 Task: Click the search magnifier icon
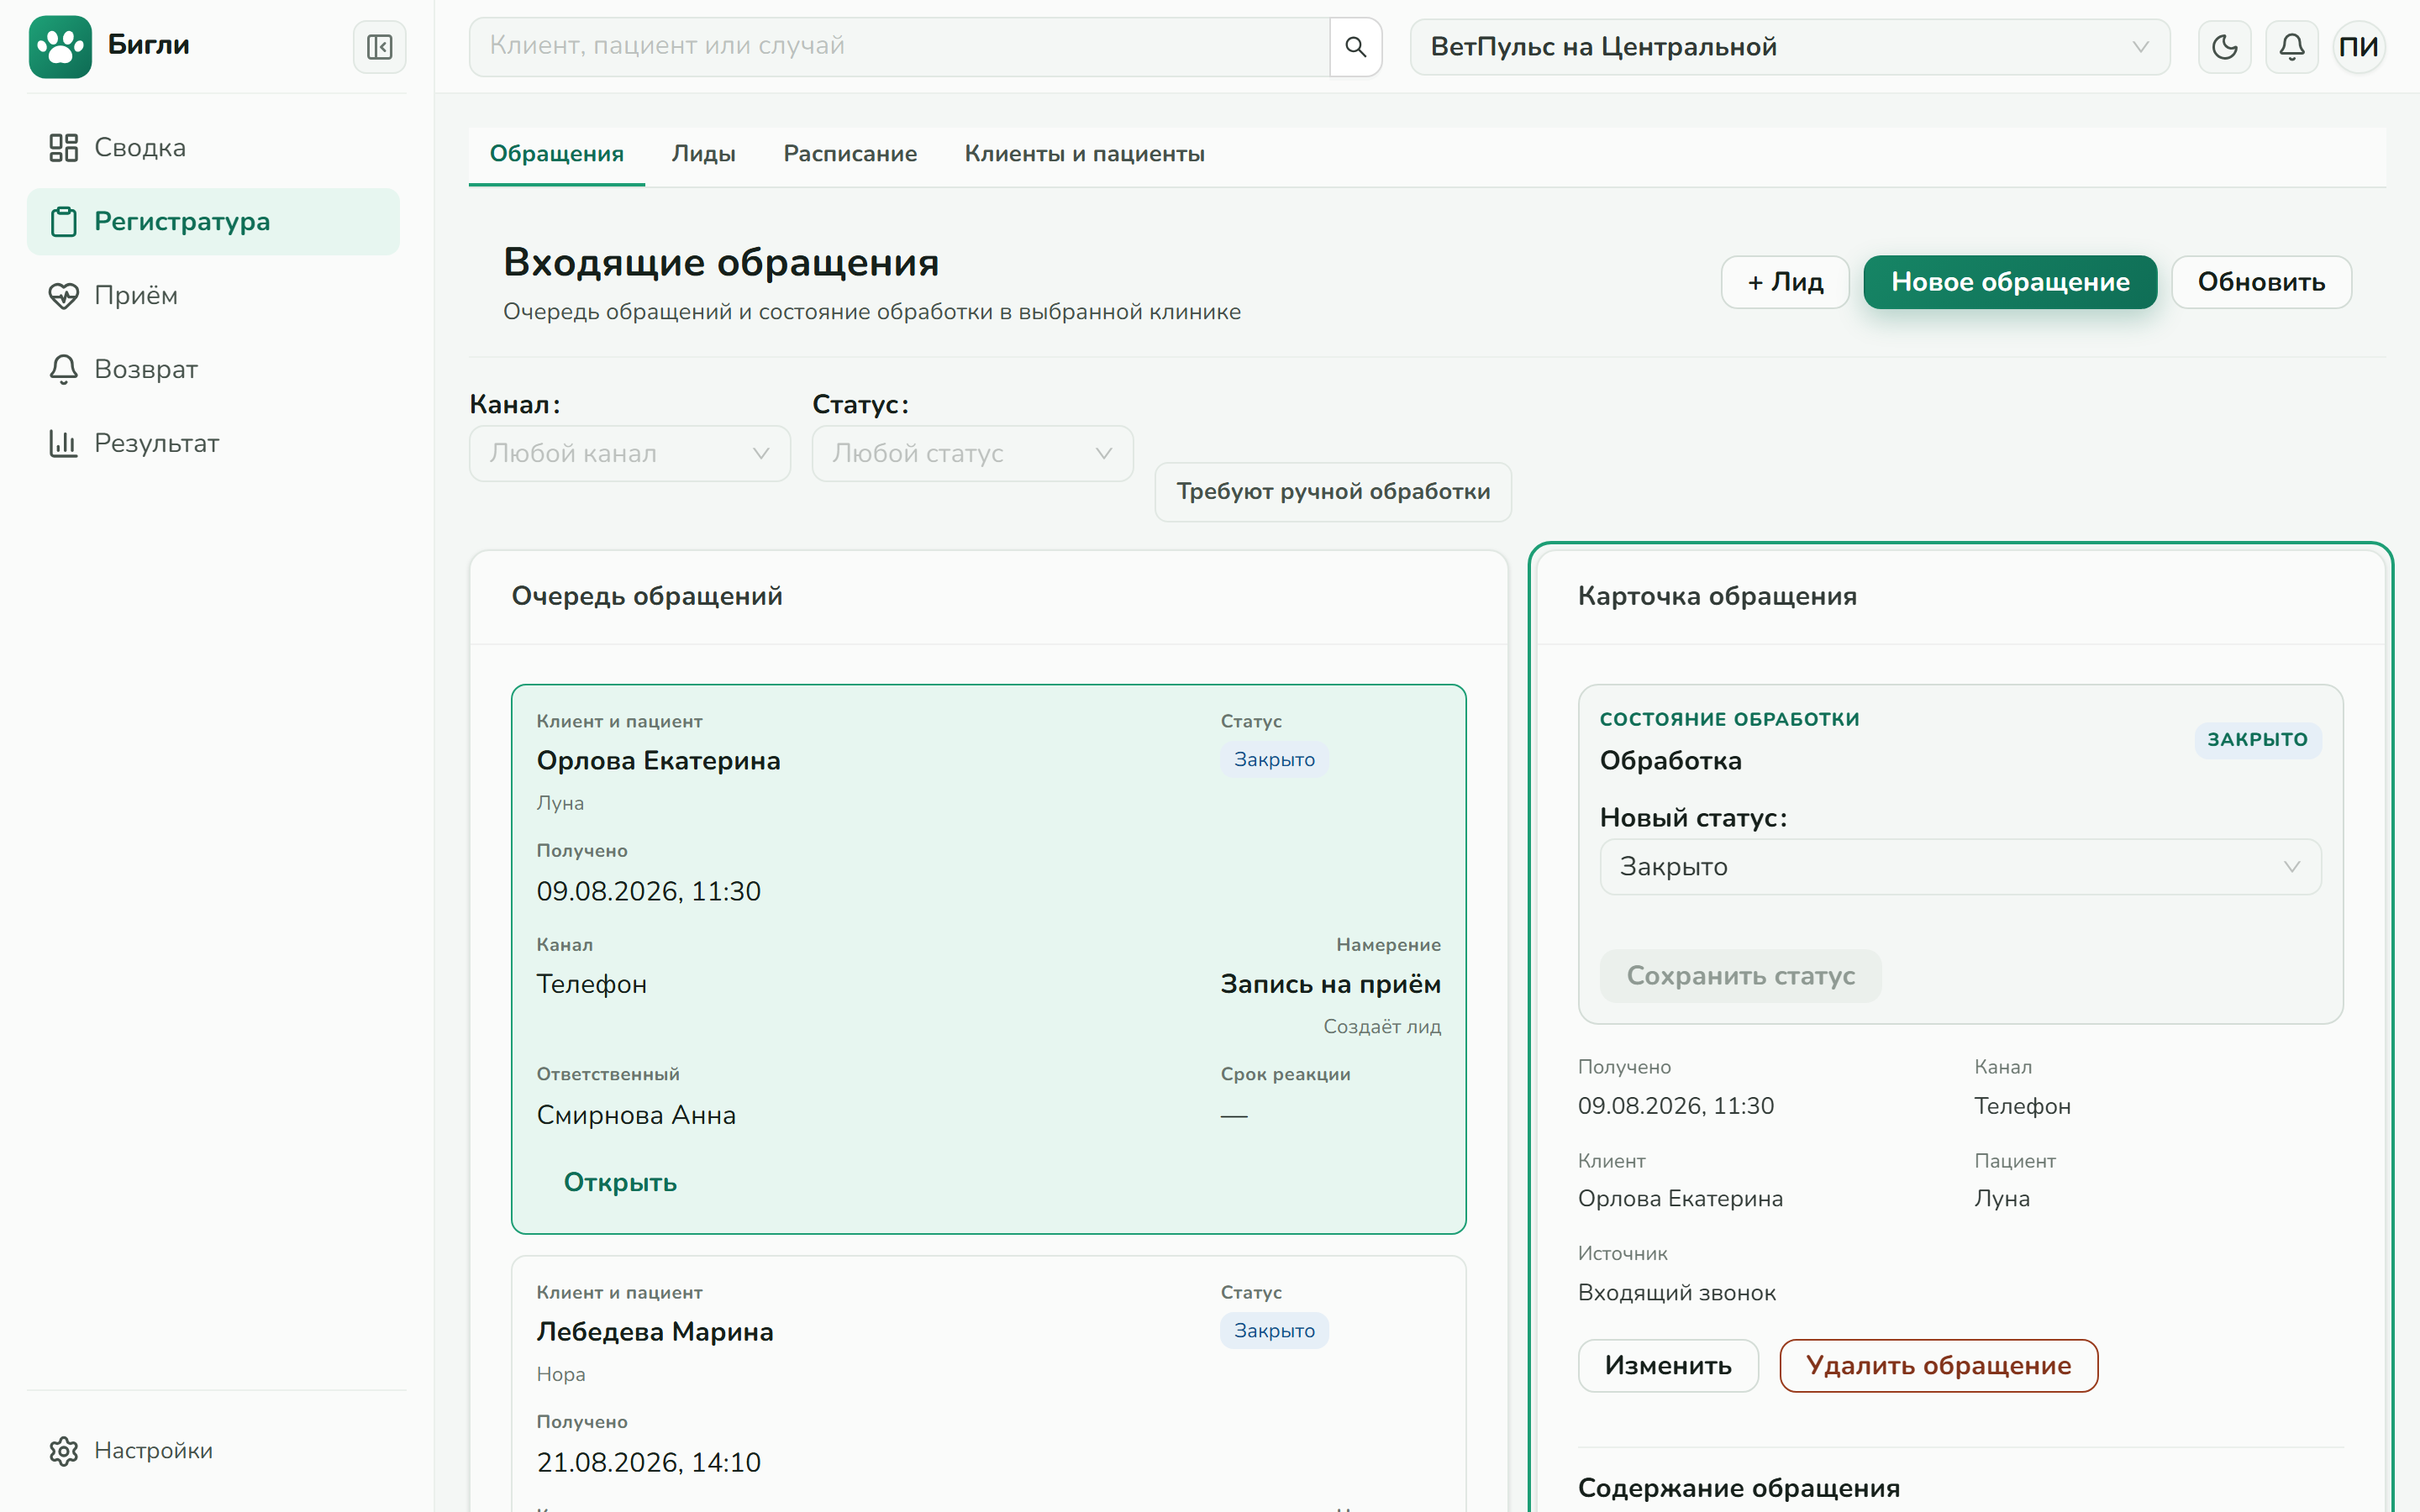pyautogui.click(x=1355, y=47)
